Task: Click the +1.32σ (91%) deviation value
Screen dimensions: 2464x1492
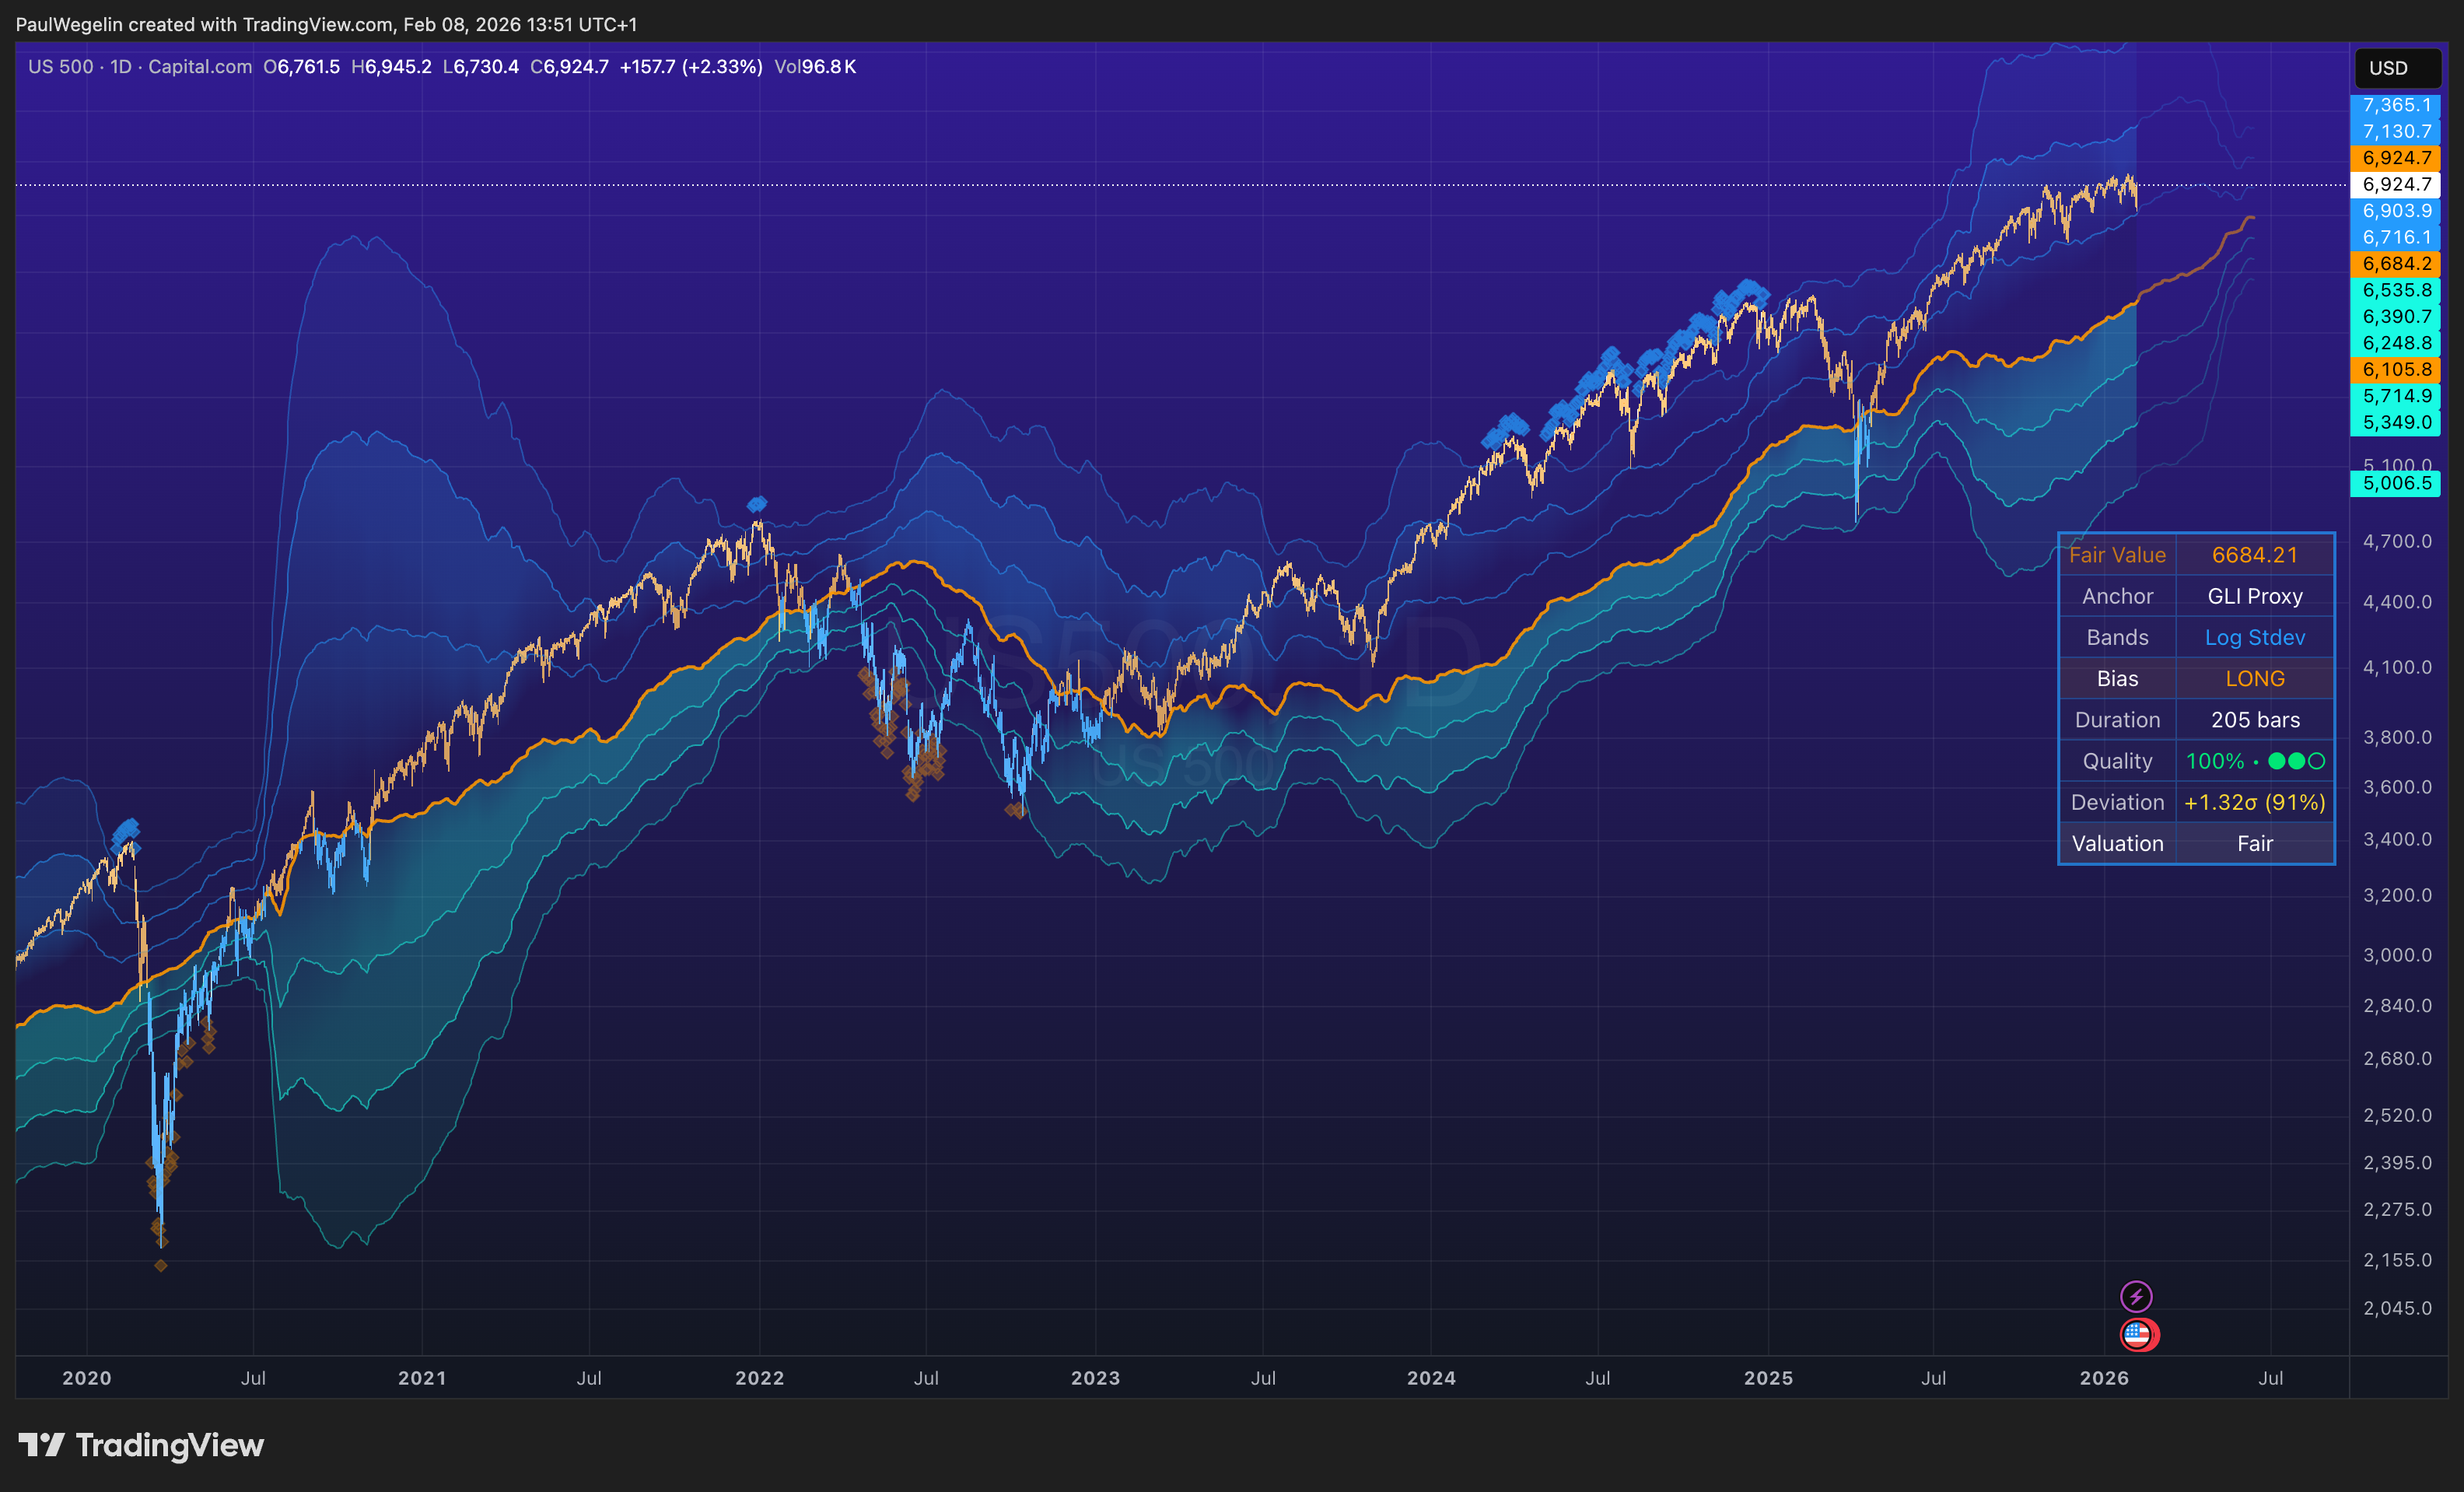Action: click(x=2255, y=802)
